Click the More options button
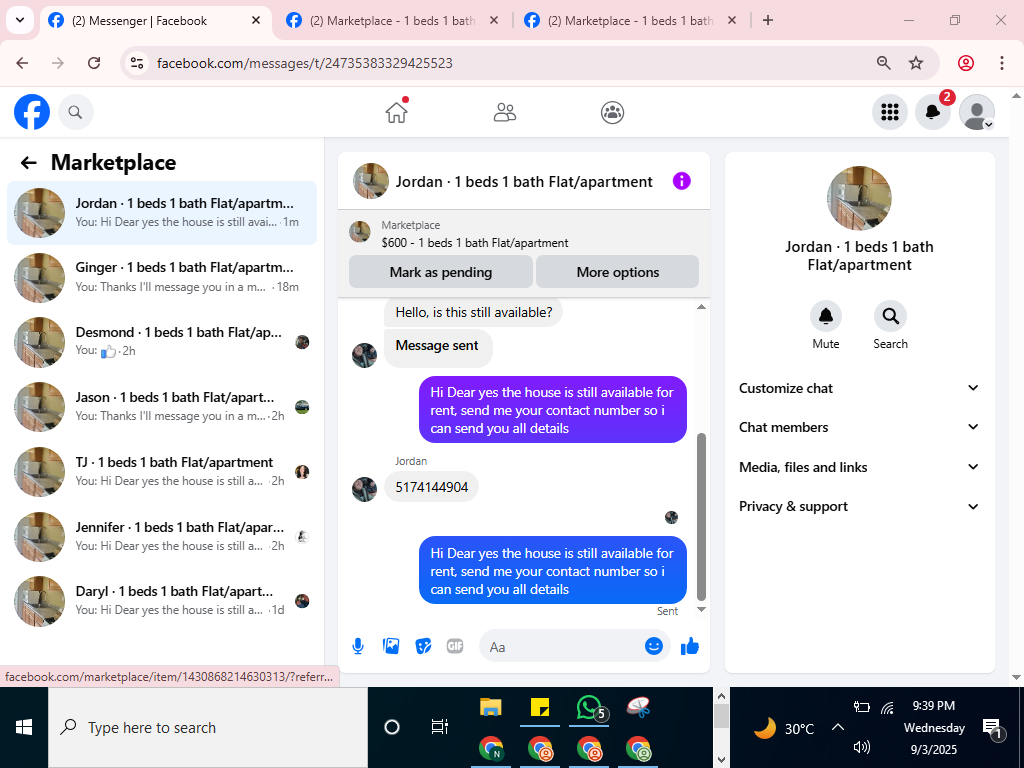Screen dimensions: 1024x768 pos(618,272)
